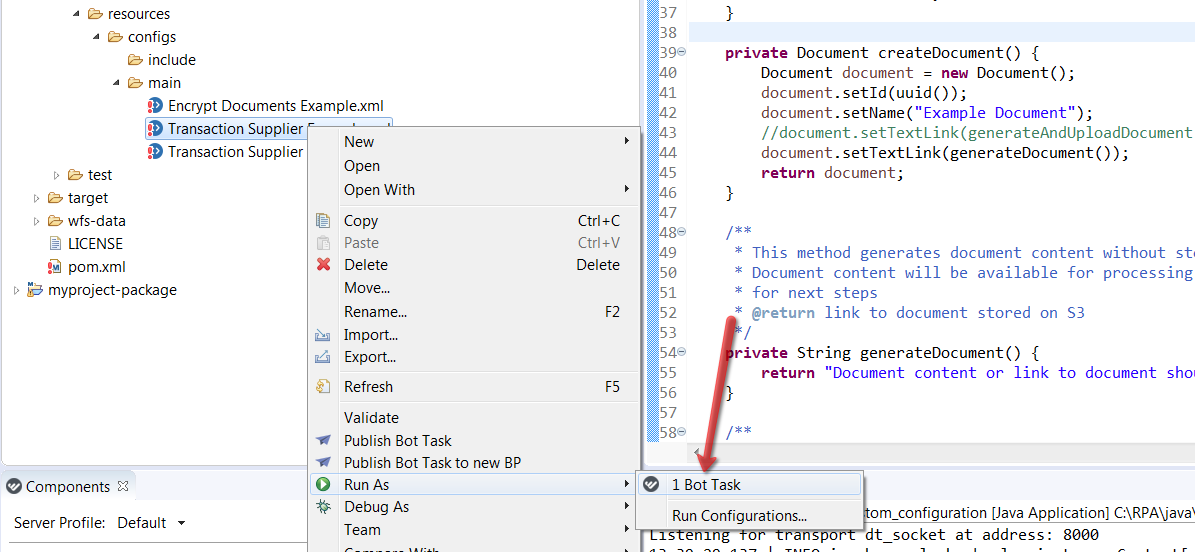The width and height of the screenshot is (1195, 552).
Task: Click the target folder icon
Action: pyautogui.click(x=55, y=198)
